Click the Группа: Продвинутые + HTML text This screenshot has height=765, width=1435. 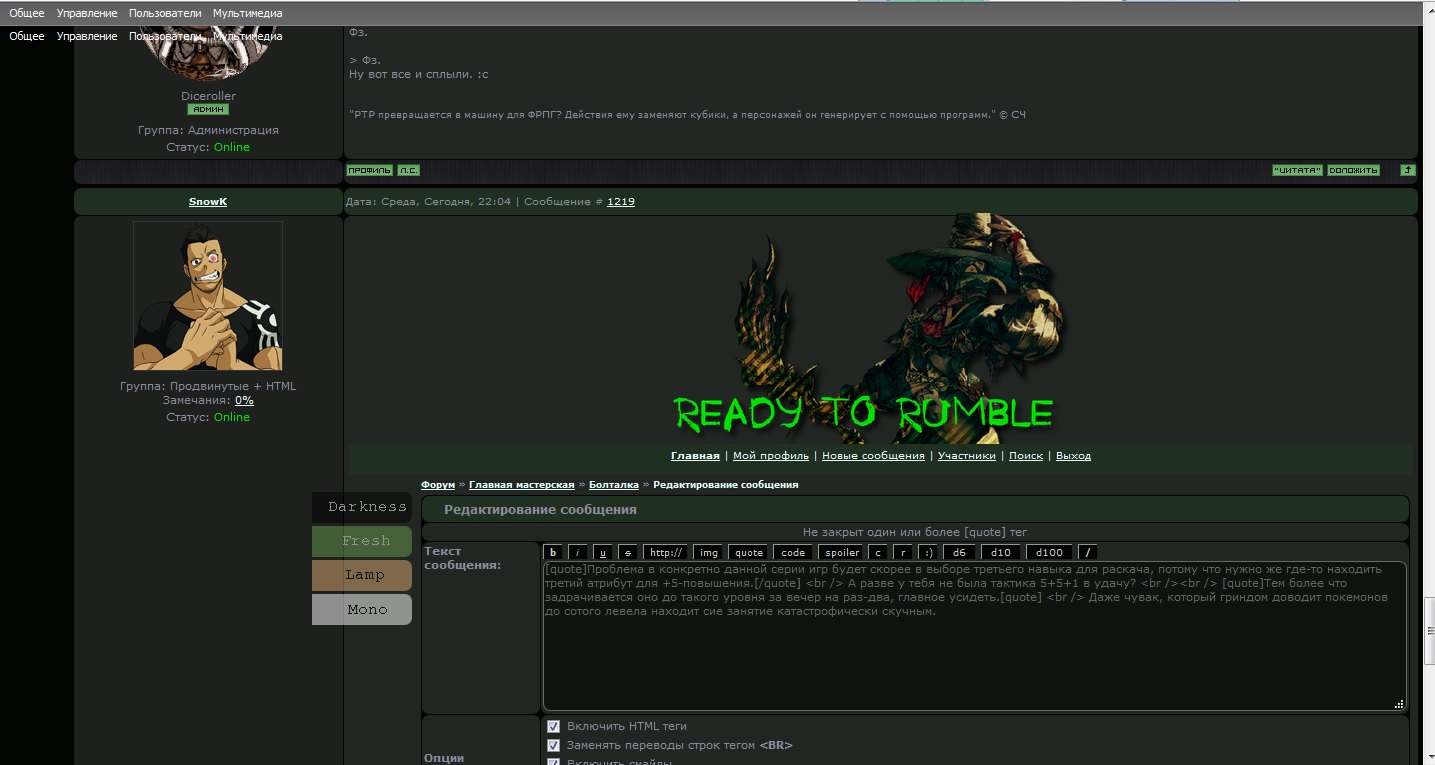click(x=208, y=386)
